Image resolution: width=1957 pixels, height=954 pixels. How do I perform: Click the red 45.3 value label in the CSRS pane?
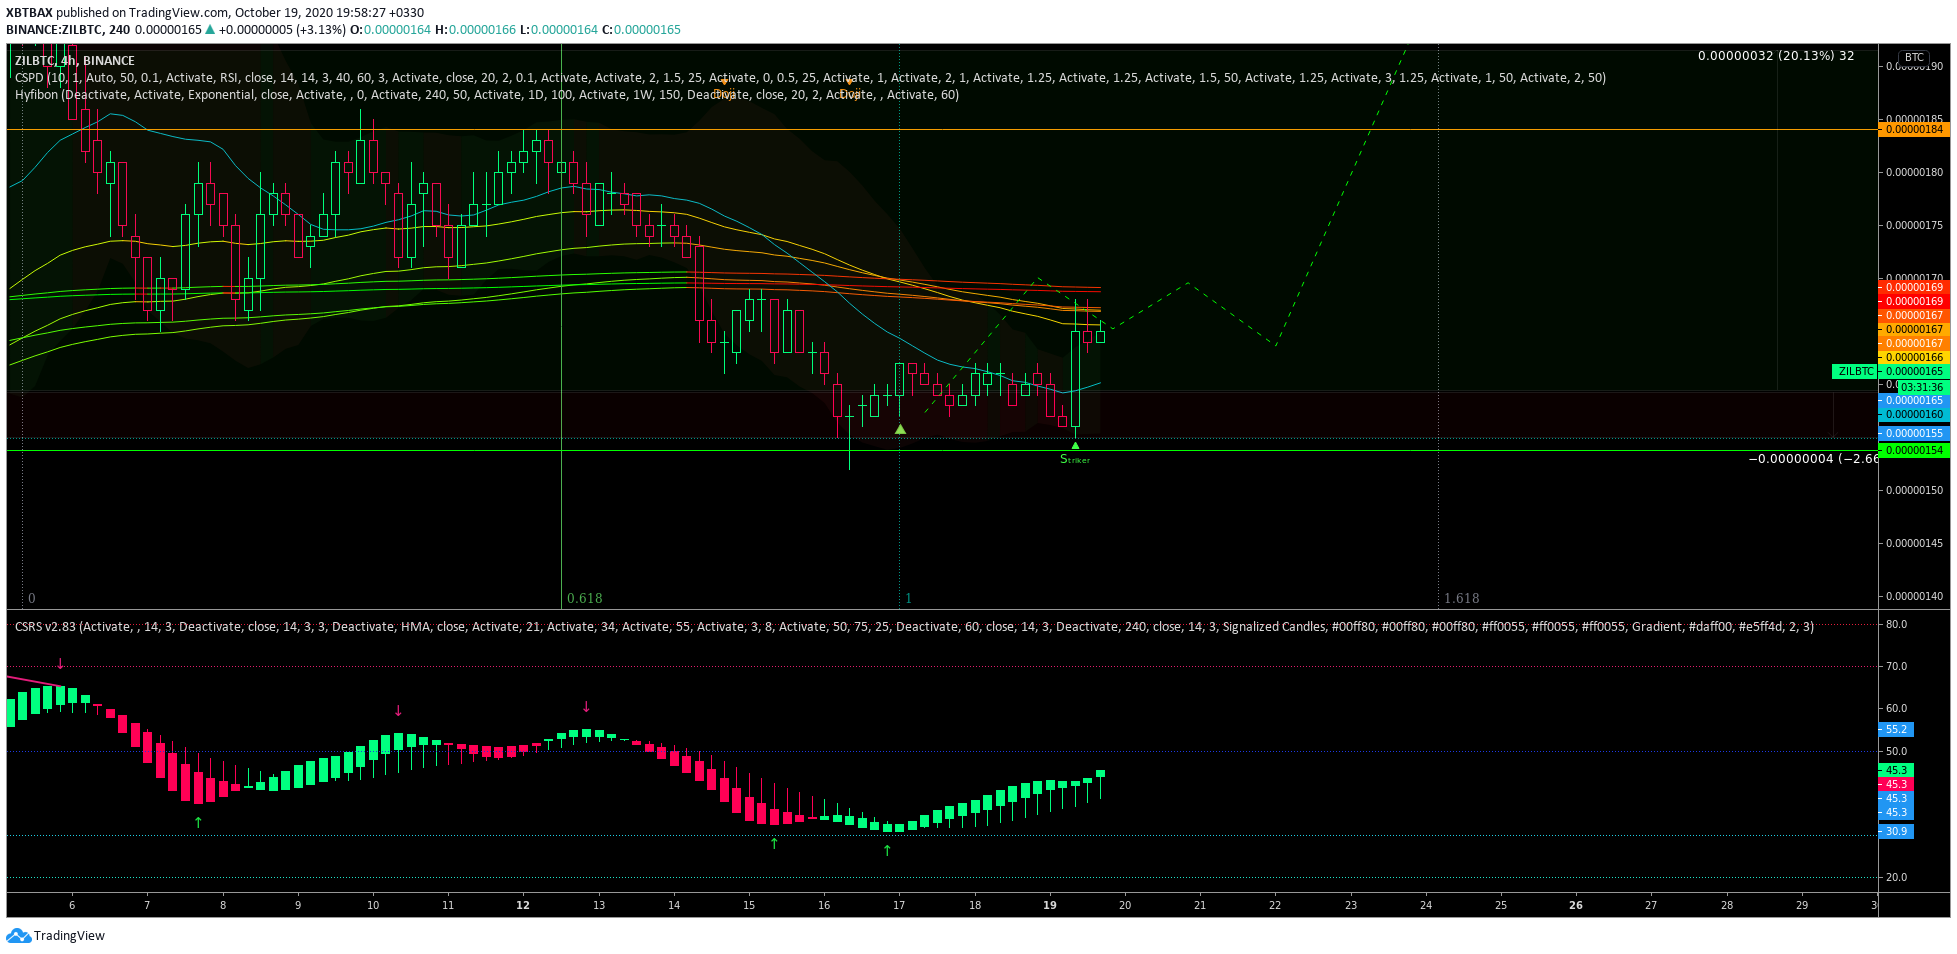(x=1896, y=784)
